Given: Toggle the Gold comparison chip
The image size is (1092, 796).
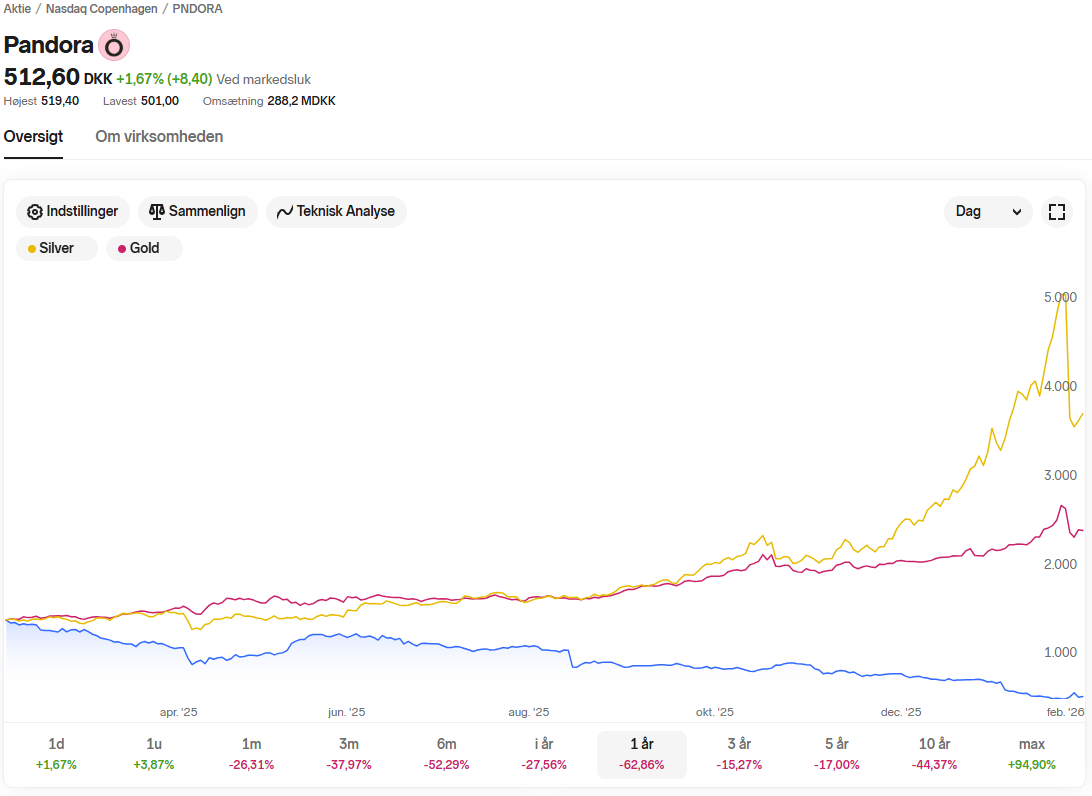Looking at the screenshot, I should coord(144,249).
